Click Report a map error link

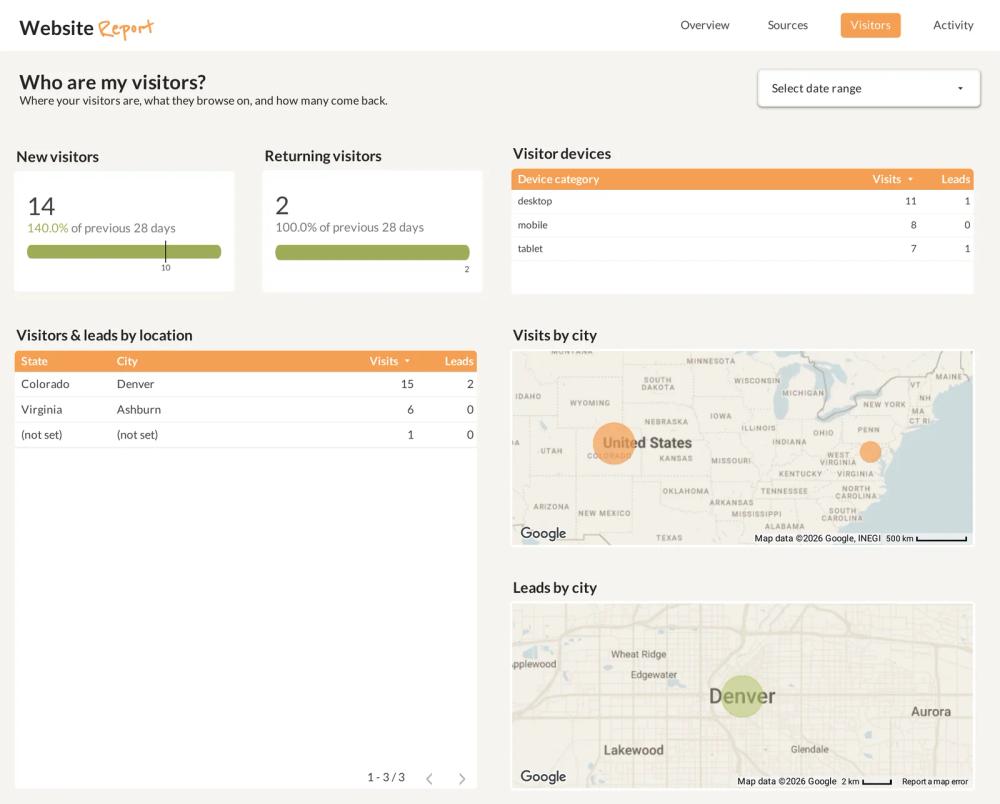point(934,781)
